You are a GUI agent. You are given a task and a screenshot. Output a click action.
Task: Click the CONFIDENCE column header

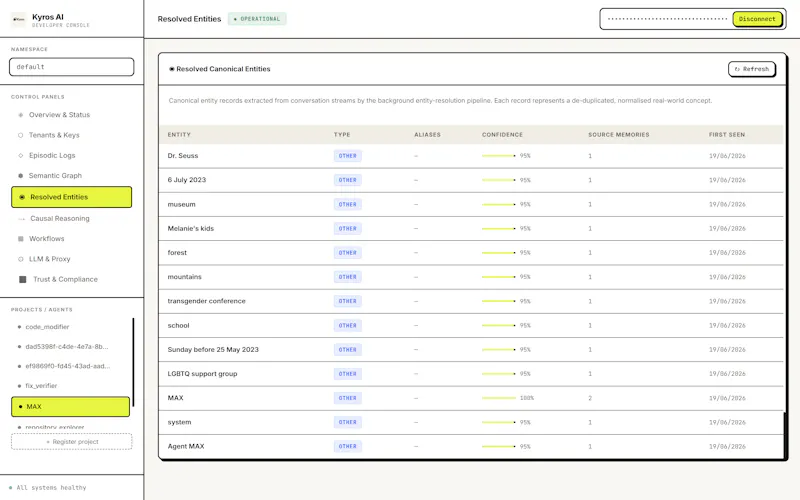pyautogui.click(x=503, y=135)
